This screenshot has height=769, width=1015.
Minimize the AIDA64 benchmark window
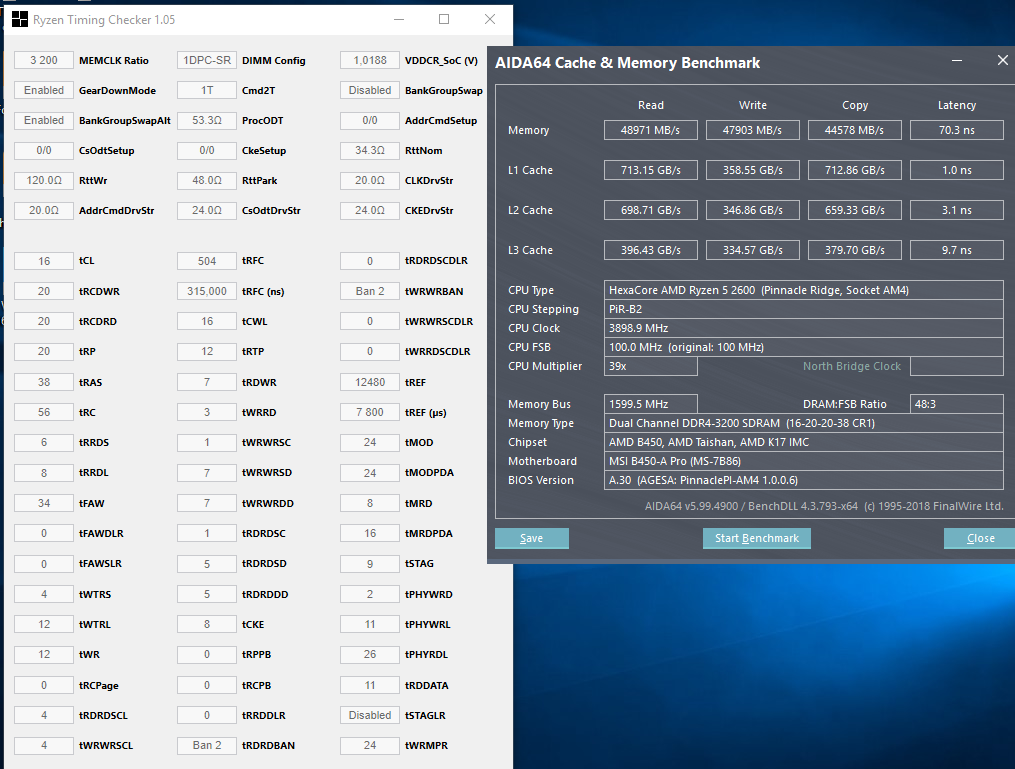coord(957,60)
